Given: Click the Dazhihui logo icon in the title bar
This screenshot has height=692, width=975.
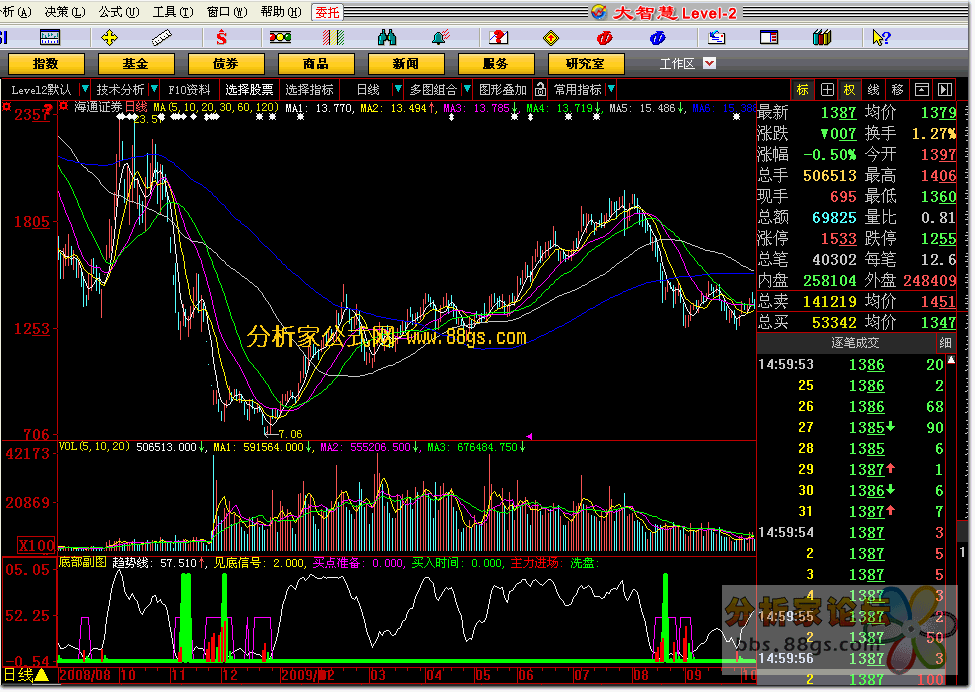Looking at the screenshot, I should (x=599, y=12).
